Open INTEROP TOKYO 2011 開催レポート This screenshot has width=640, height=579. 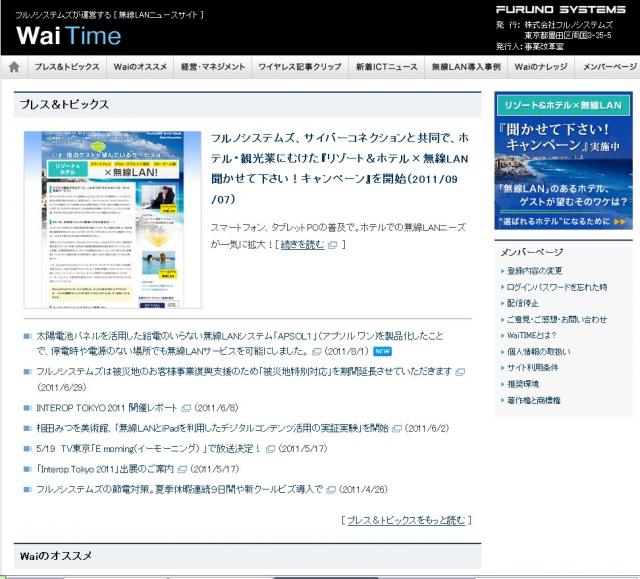click(107, 408)
